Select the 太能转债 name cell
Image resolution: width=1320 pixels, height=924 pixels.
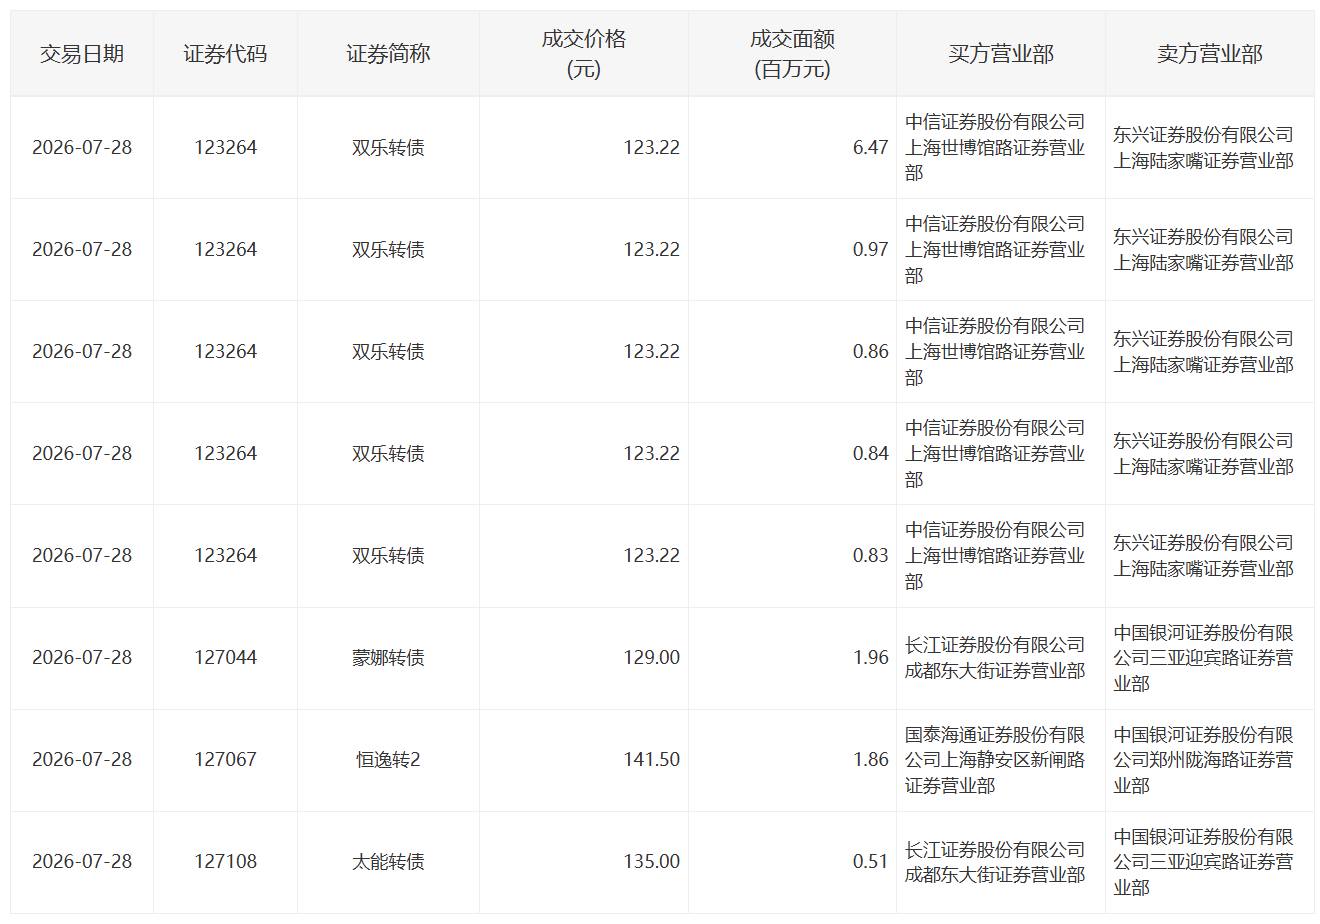(x=388, y=862)
